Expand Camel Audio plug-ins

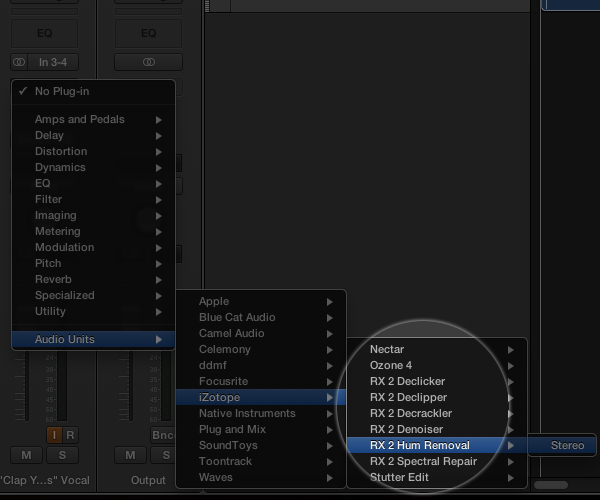coord(261,334)
